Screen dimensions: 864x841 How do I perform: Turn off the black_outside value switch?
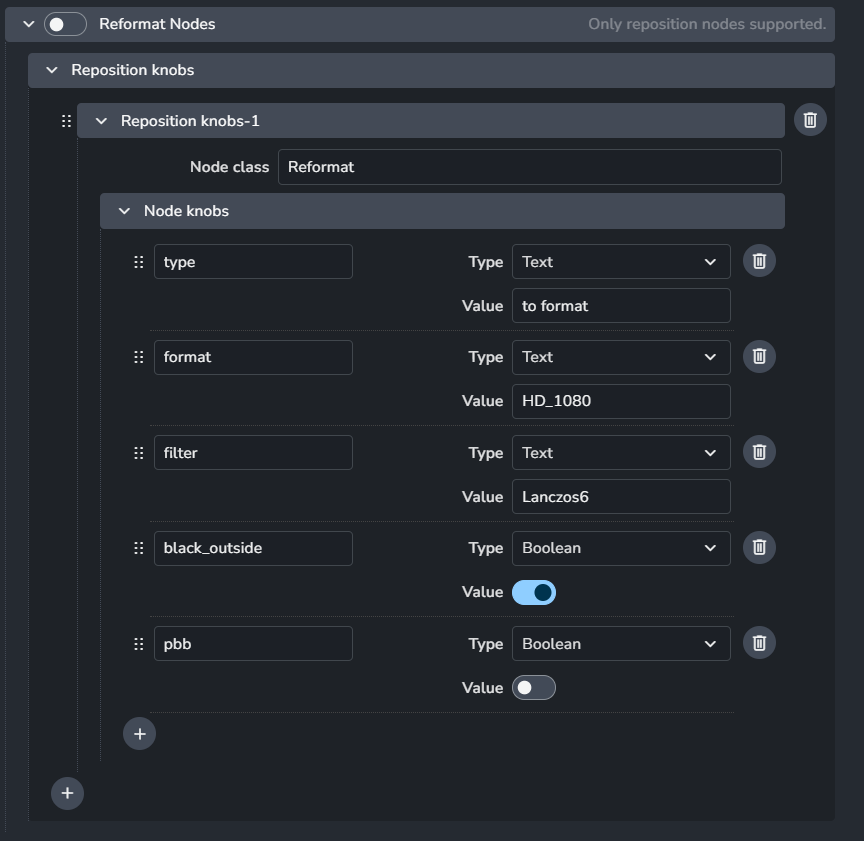[x=534, y=592]
